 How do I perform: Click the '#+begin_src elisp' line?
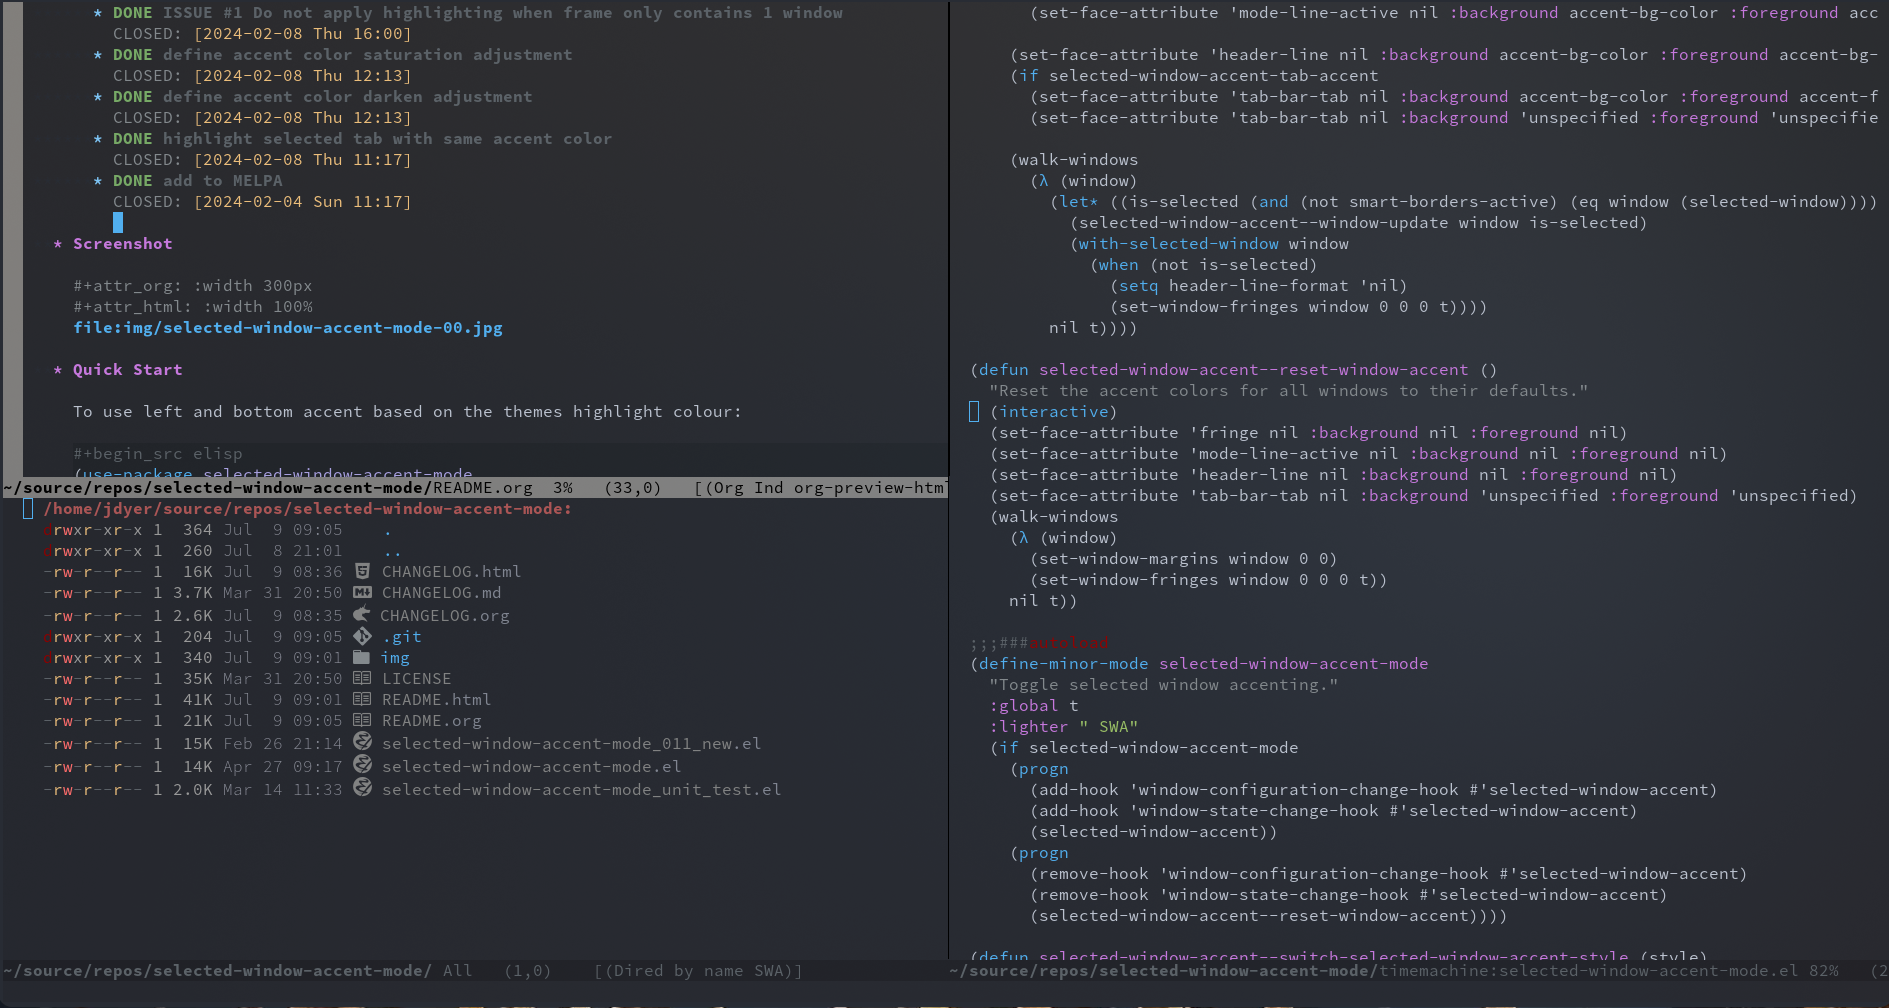click(x=158, y=454)
